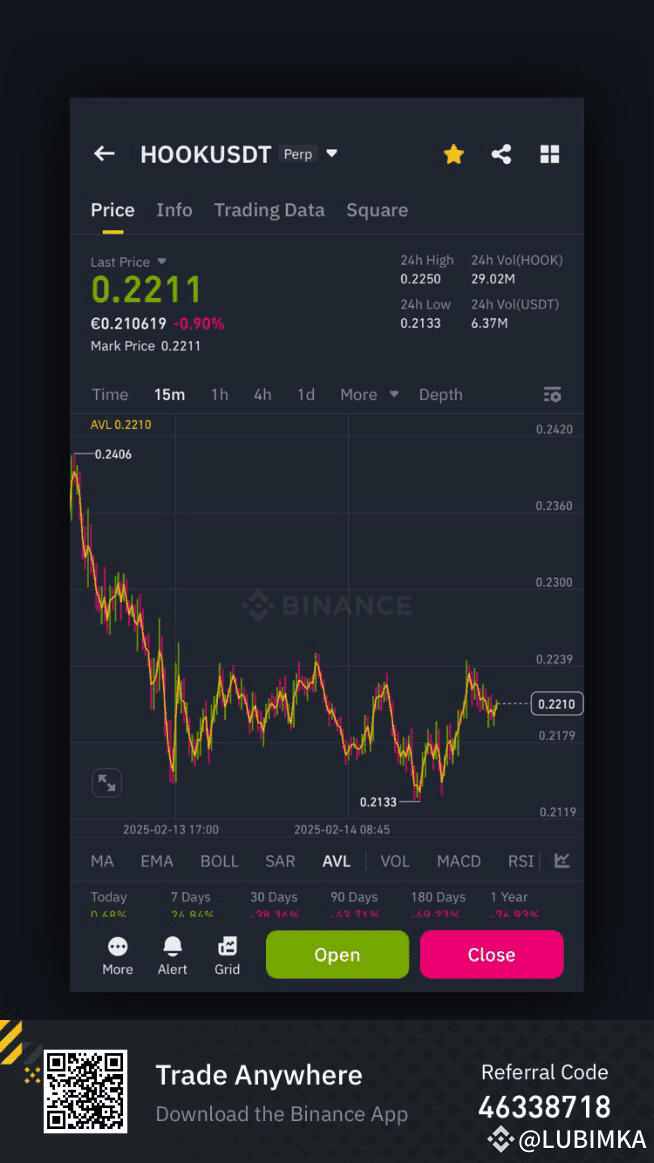Select the Info tab
The width and height of the screenshot is (654, 1163).
click(x=174, y=210)
